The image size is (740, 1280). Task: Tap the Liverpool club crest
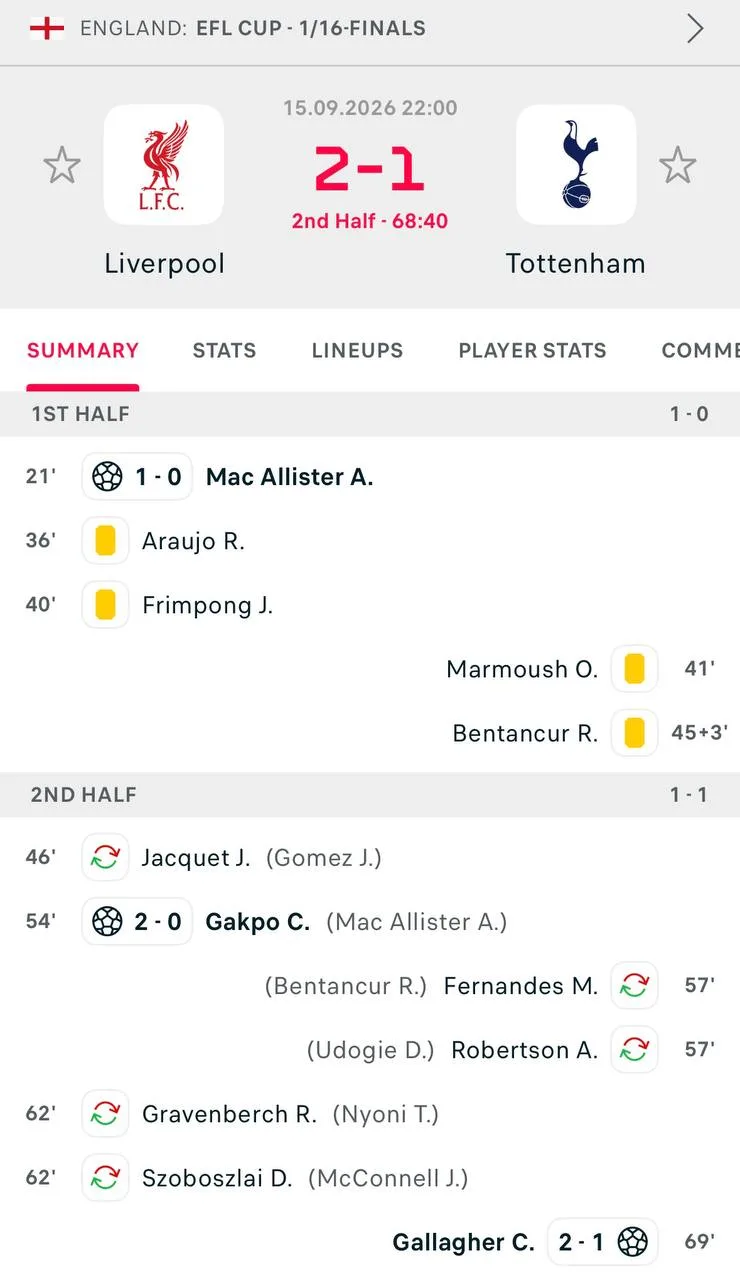point(164,165)
